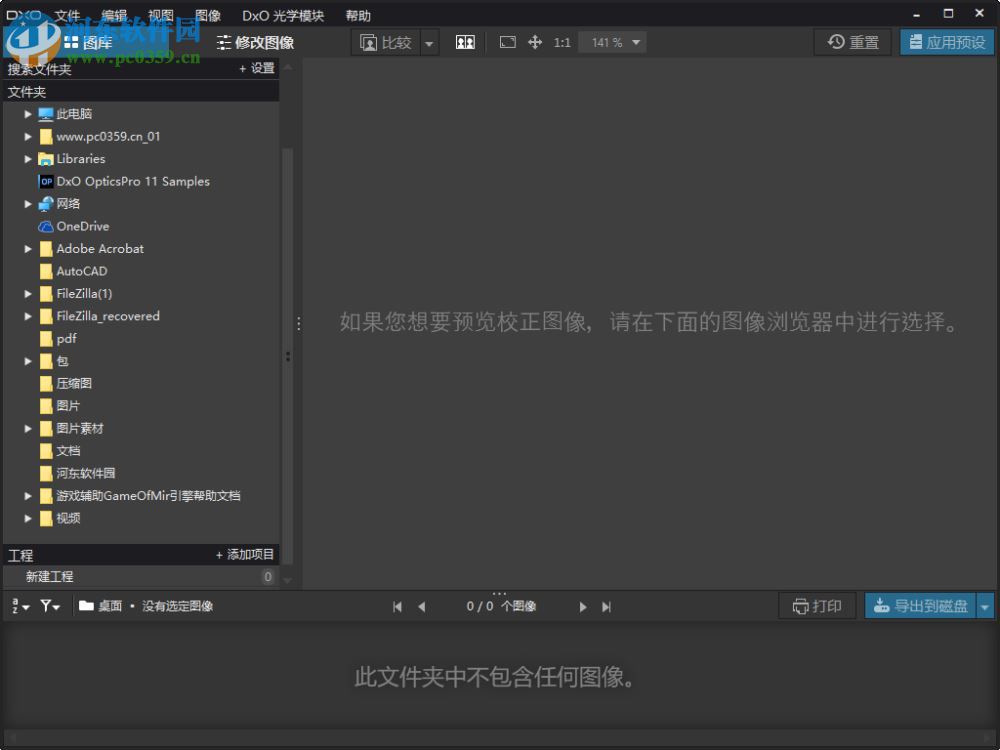Click the side-by-side comparison view icon

pos(465,42)
